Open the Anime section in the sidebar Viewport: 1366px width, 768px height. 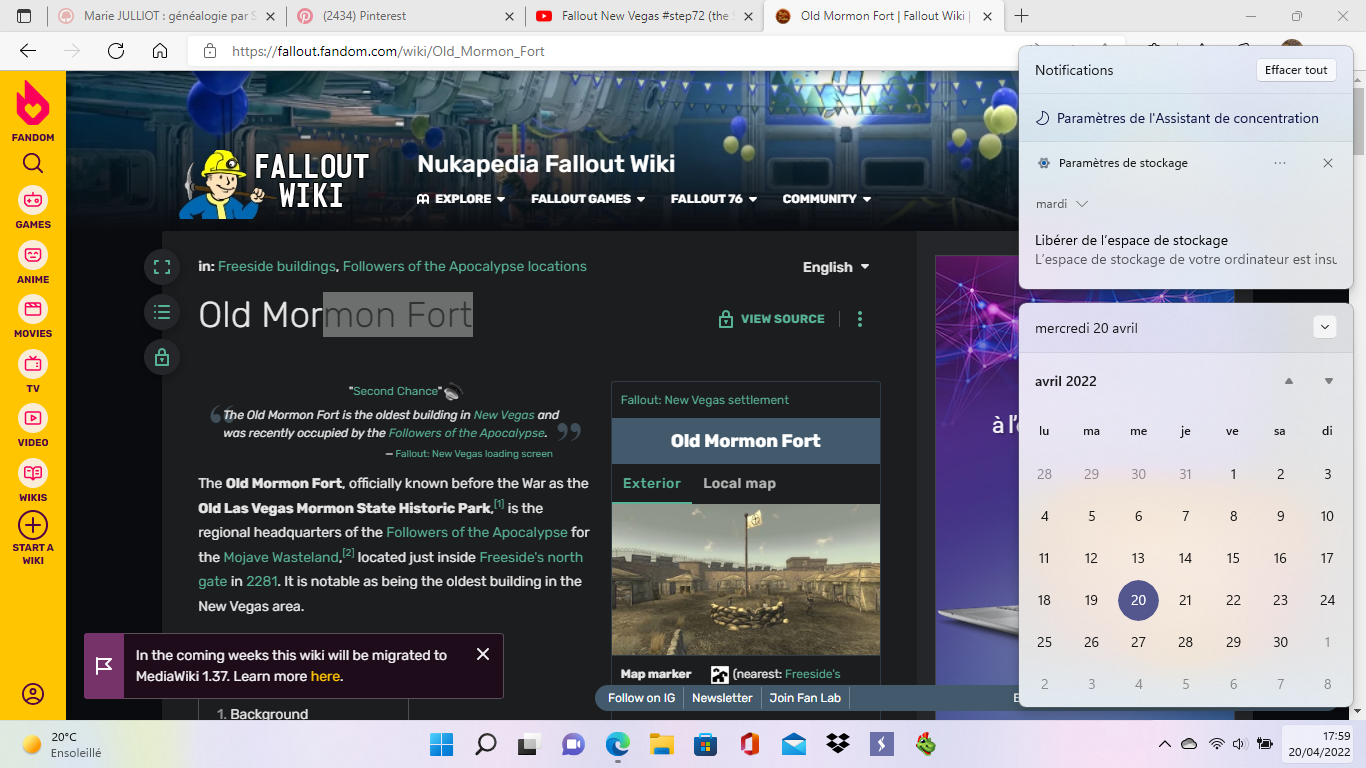point(33,264)
